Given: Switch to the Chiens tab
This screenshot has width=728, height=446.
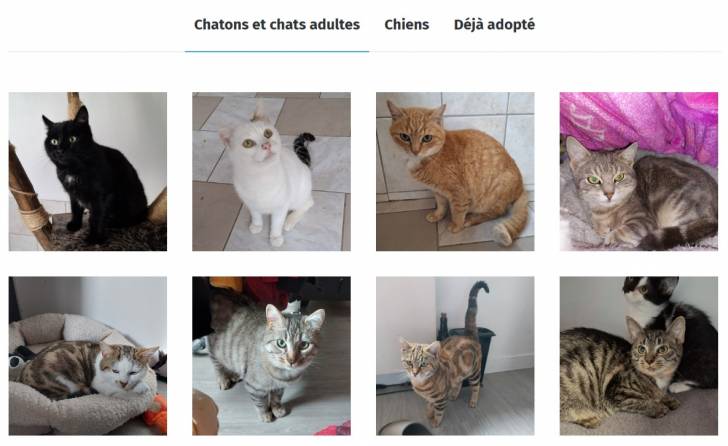Looking at the screenshot, I should [x=407, y=25].
